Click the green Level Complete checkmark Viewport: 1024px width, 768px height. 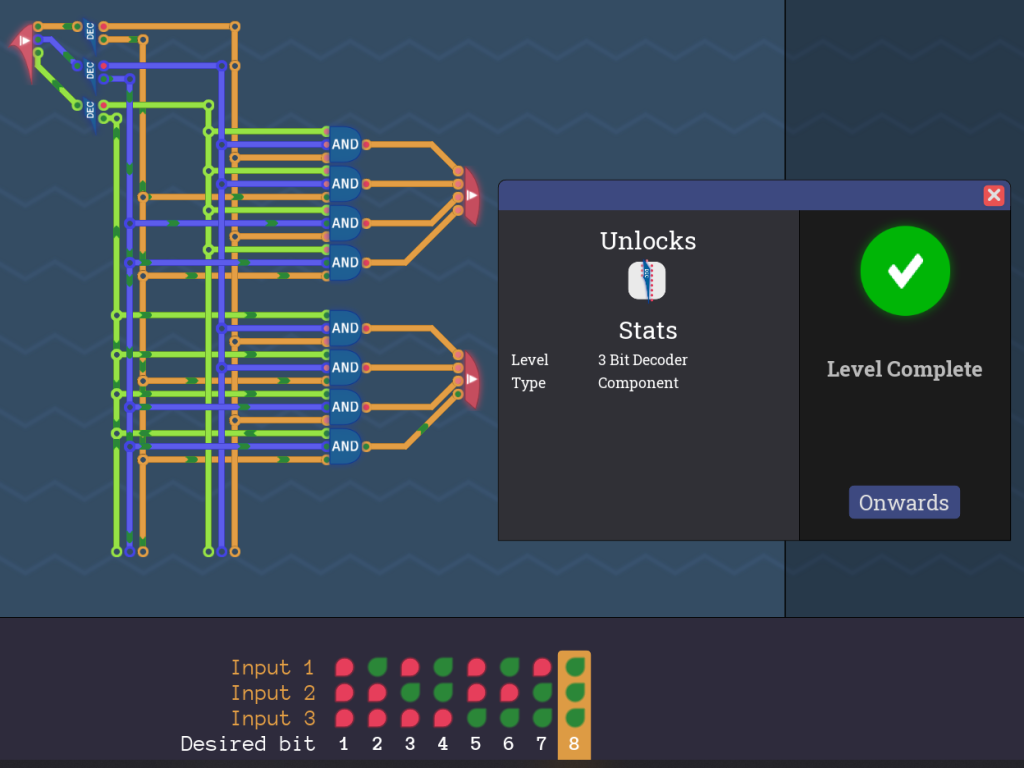(x=904, y=270)
